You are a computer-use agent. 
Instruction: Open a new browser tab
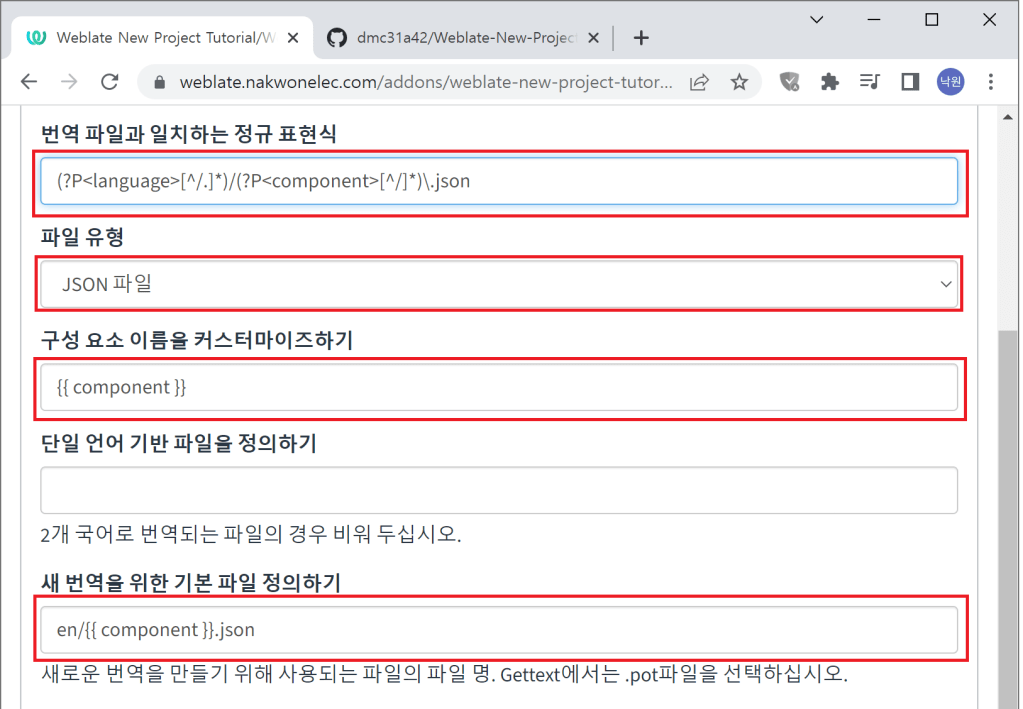coord(642,38)
